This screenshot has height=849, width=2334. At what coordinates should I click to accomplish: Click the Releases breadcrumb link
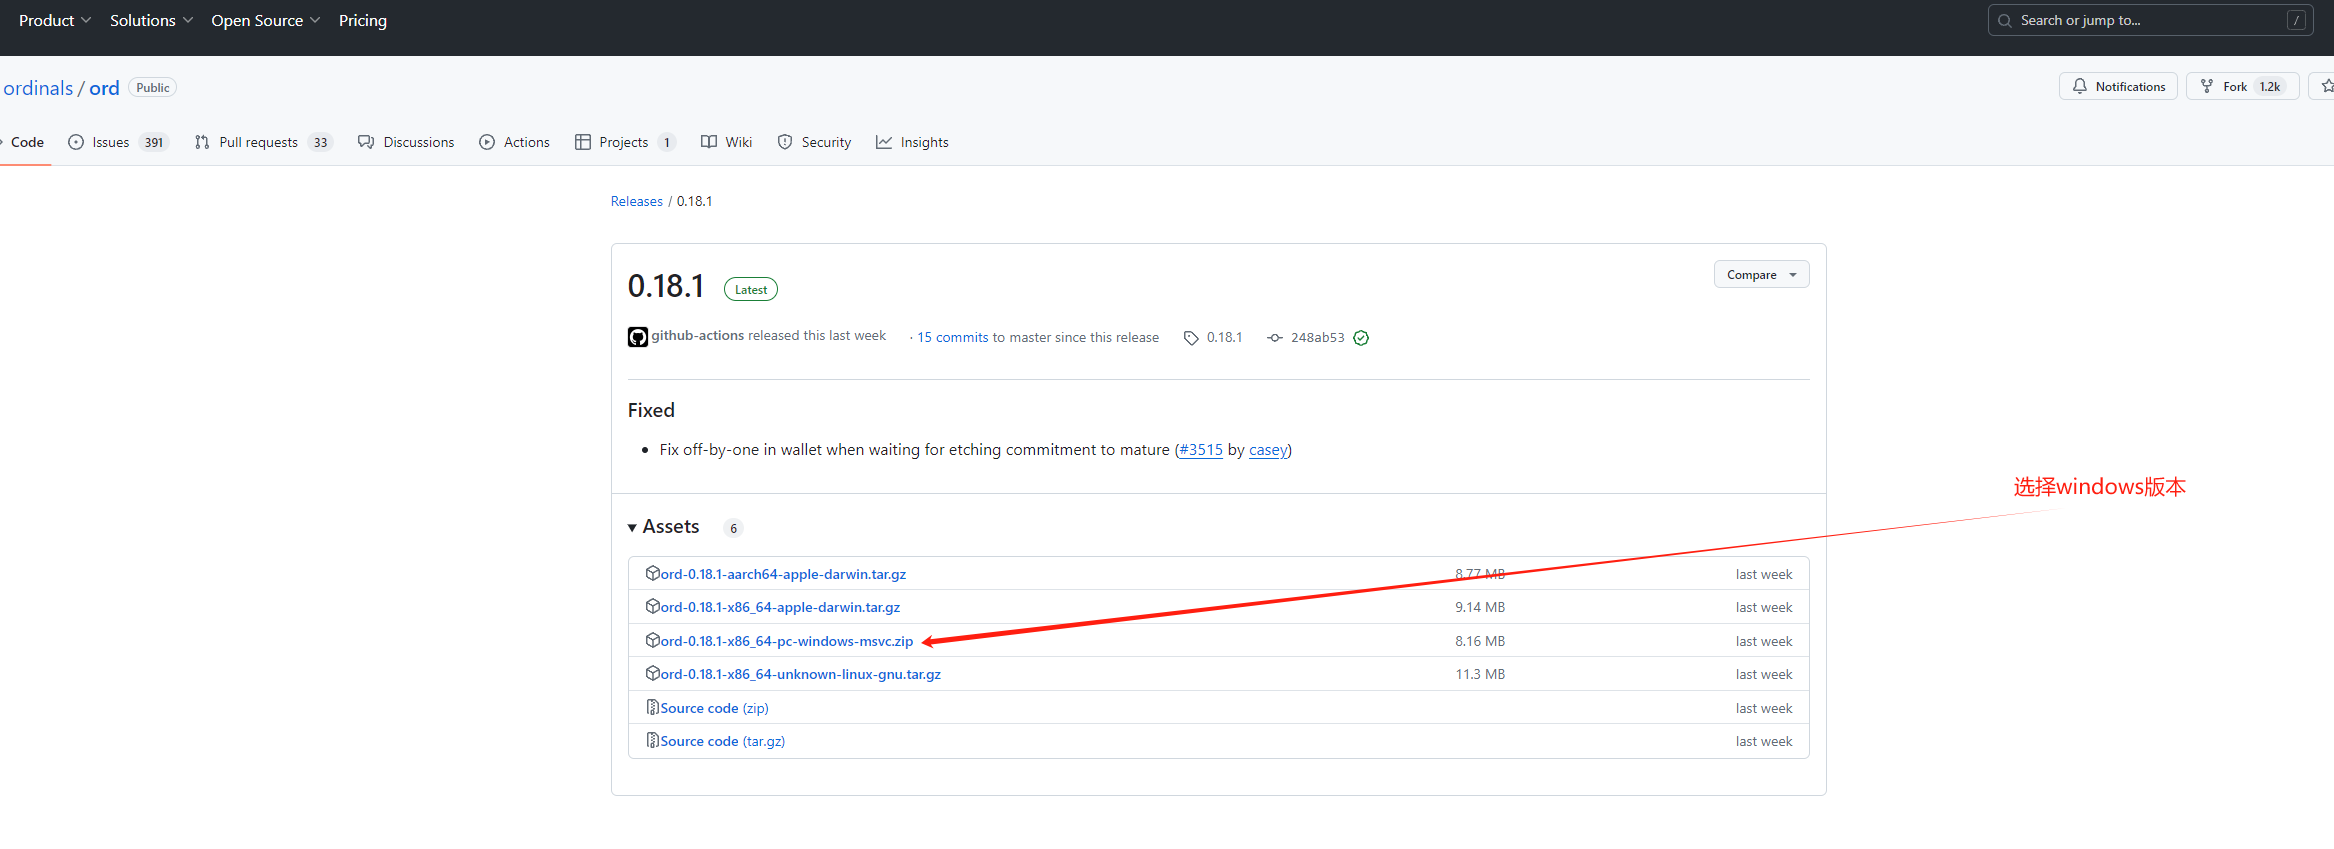(x=636, y=201)
